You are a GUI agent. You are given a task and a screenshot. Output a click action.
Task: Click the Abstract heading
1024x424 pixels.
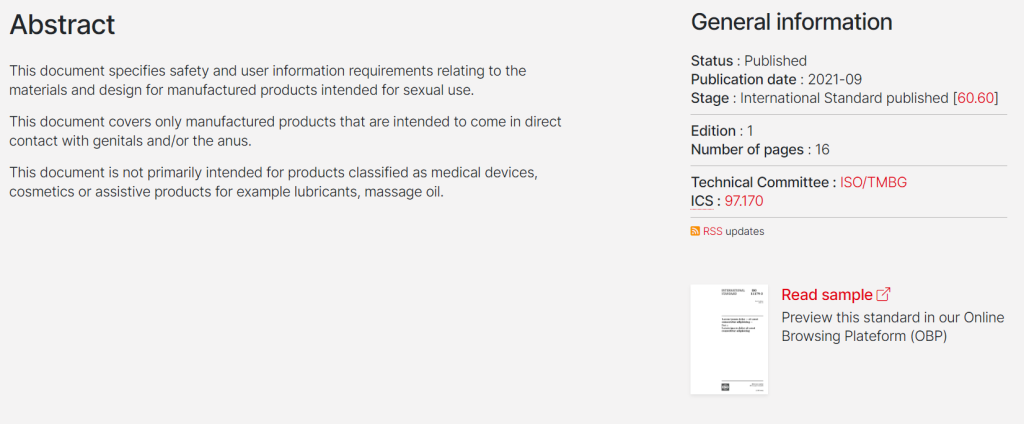(63, 25)
